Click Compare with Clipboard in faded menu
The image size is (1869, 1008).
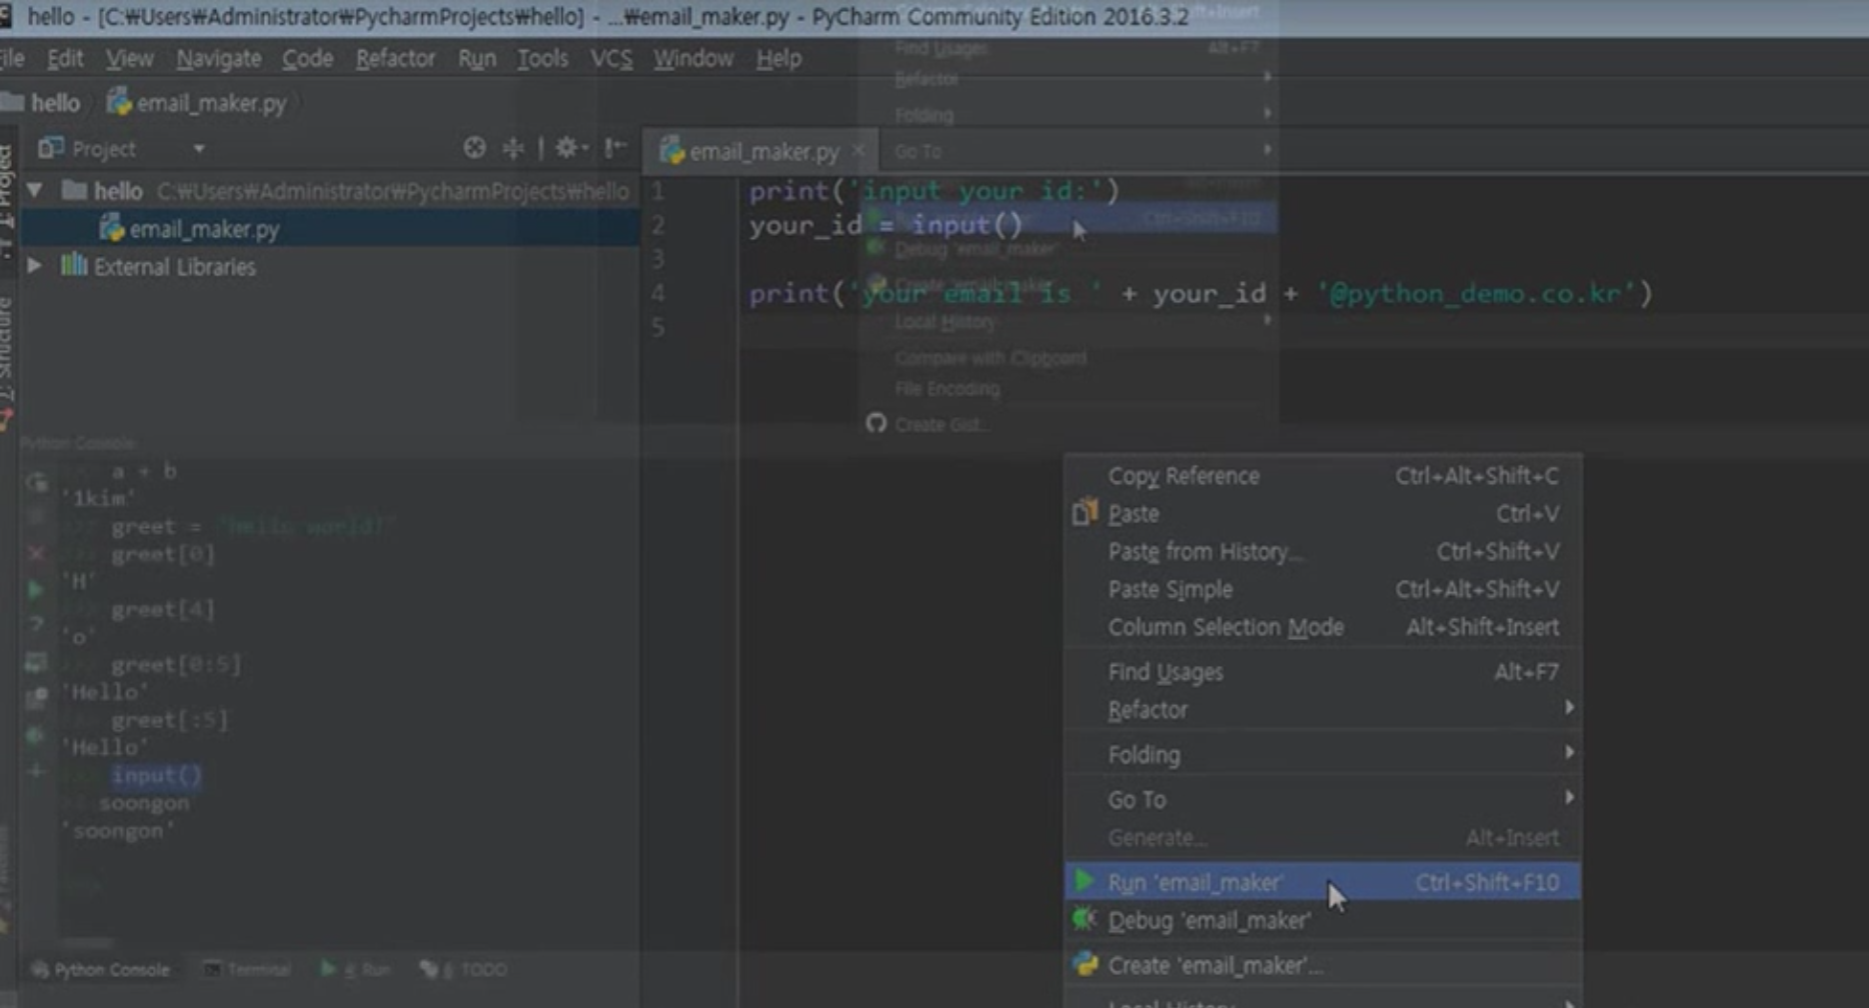pos(990,358)
